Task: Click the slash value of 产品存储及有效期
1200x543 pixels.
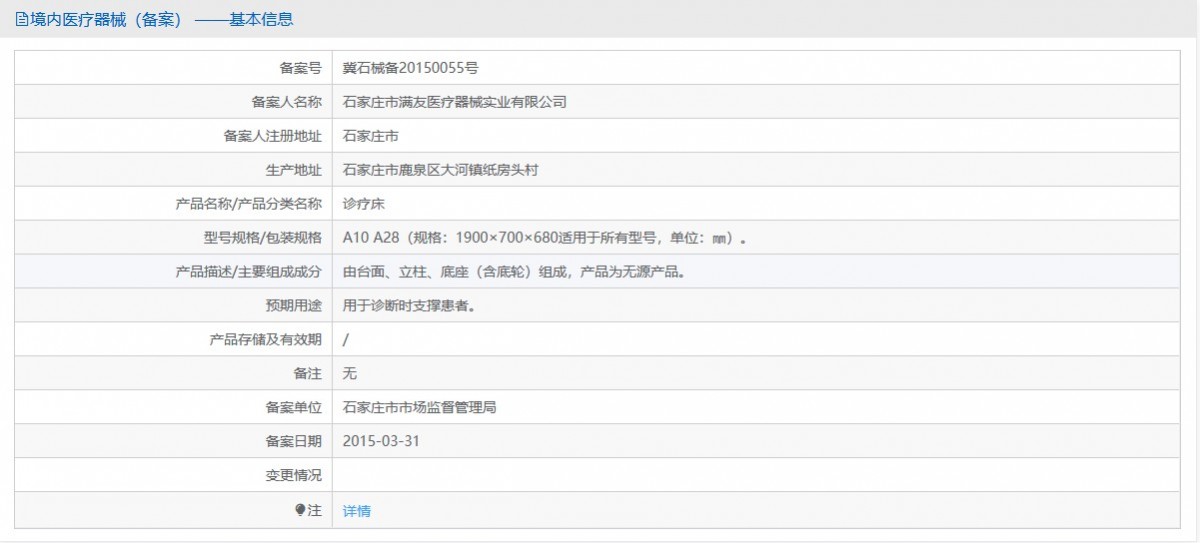Action: [346, 340]
